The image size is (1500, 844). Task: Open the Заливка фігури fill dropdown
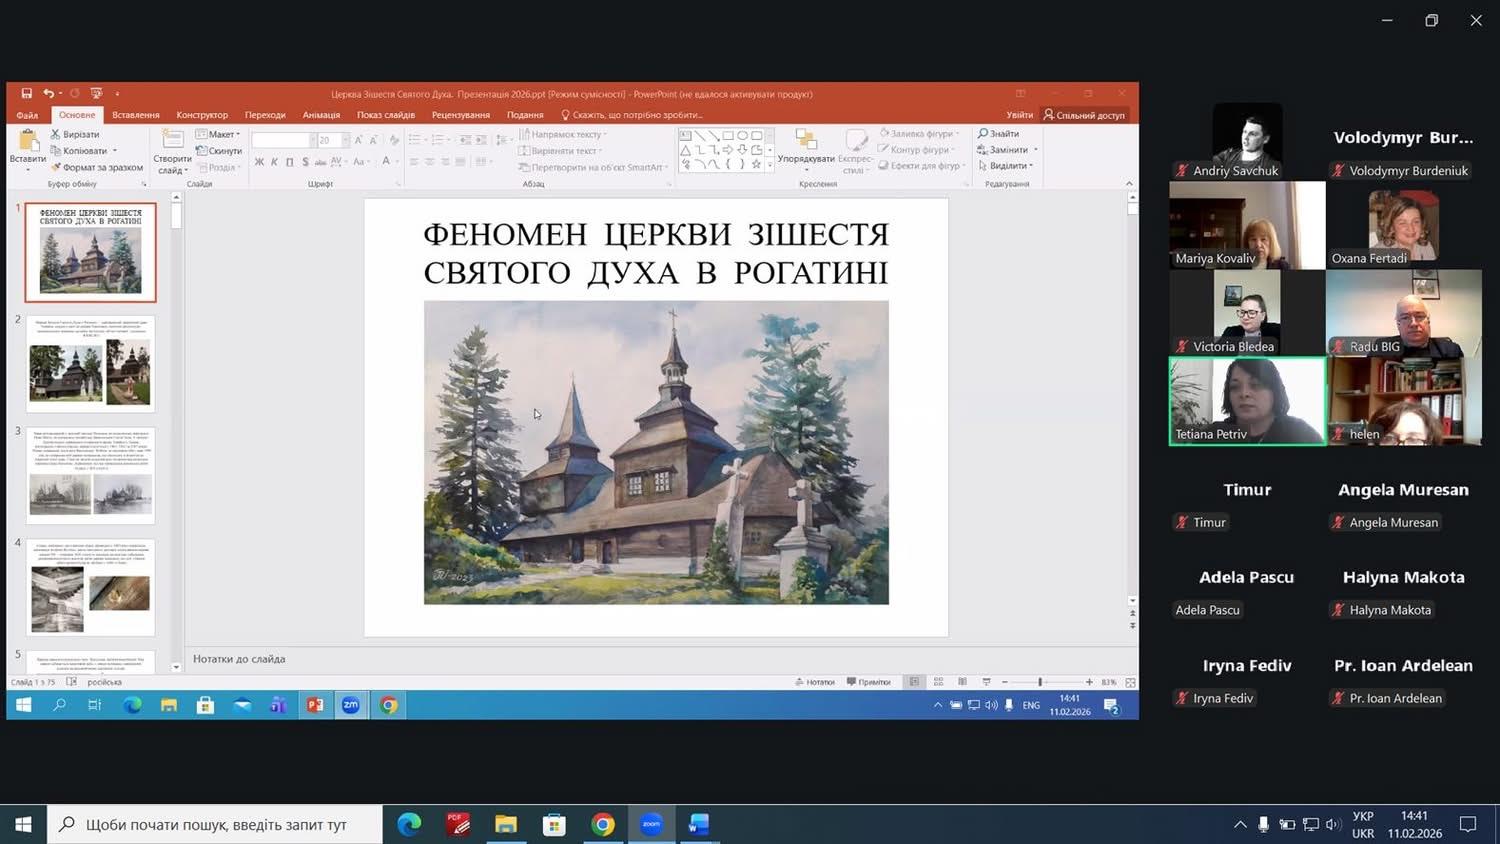[x=920, y=133]
